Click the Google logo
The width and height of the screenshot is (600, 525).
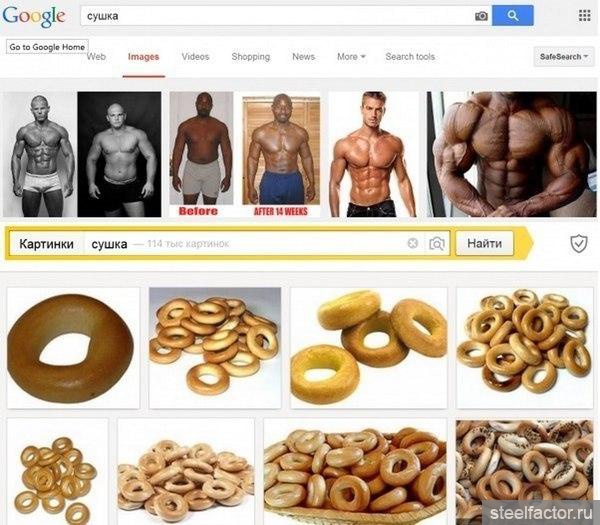(x=34, y=16)
